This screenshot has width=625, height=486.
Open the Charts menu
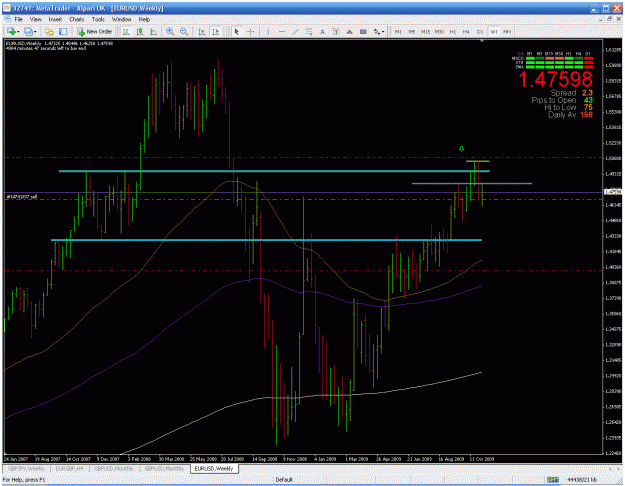click(x=77, y=19)
